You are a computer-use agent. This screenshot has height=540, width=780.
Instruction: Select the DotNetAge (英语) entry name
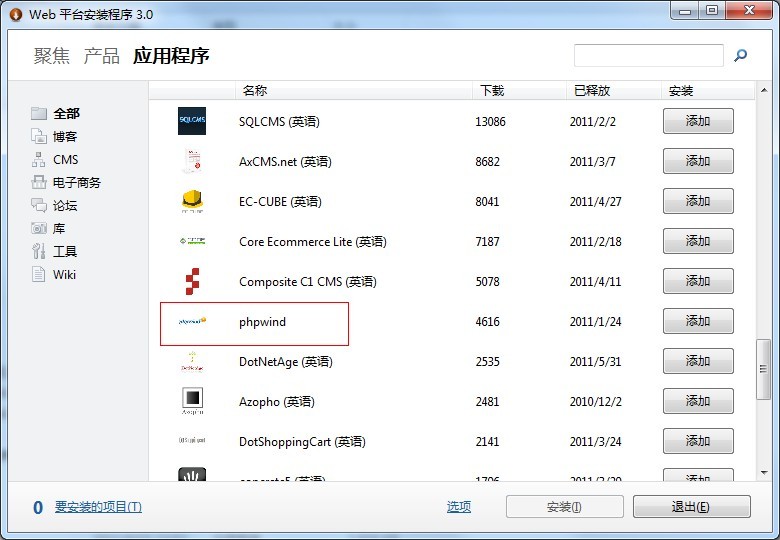(x=286, y=361)
